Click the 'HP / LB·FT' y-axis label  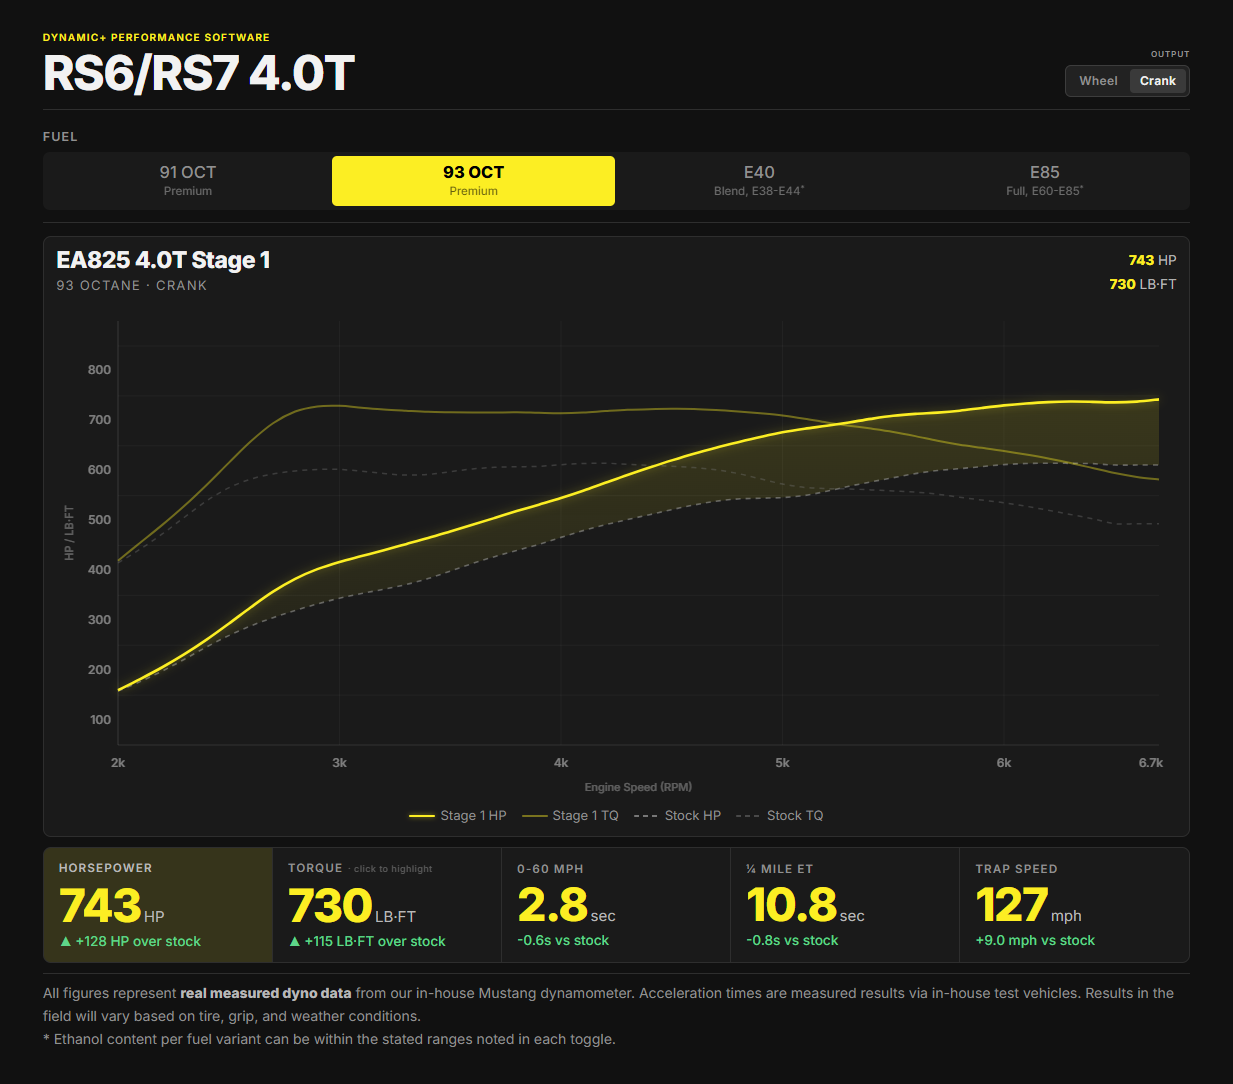(69, 532)
